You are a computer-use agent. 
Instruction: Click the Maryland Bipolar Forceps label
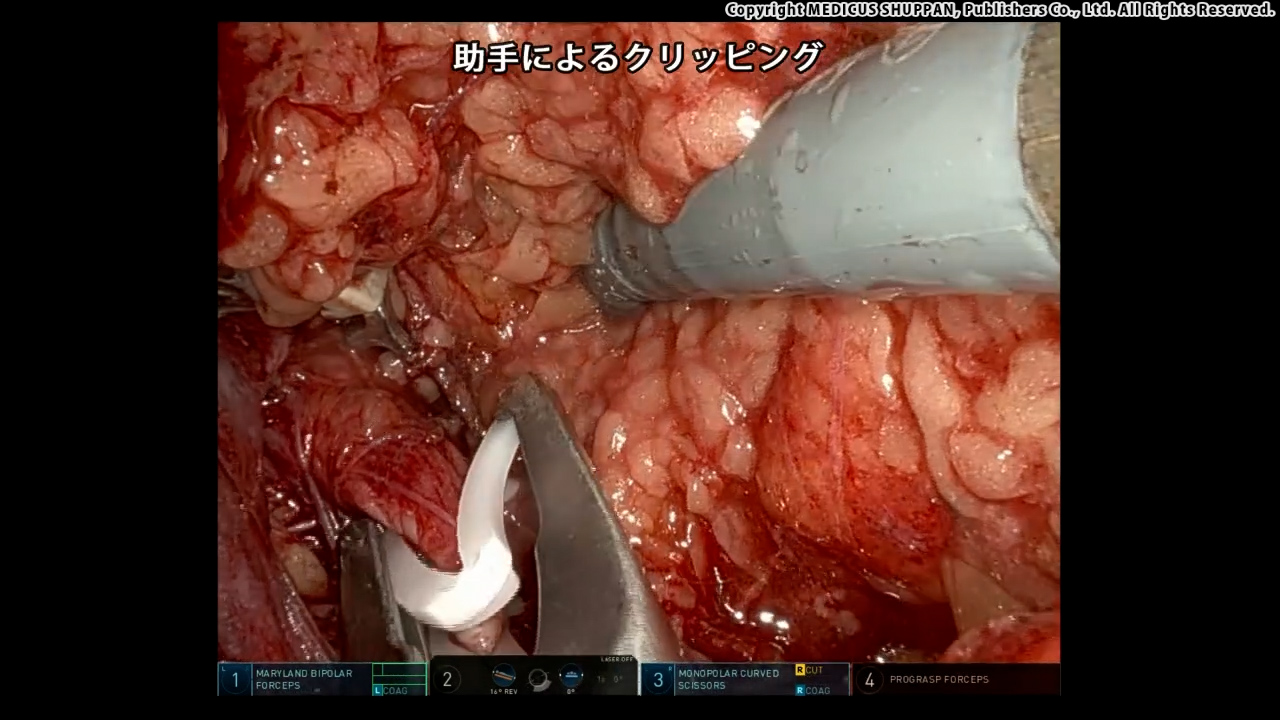click(x=304, y=680)
